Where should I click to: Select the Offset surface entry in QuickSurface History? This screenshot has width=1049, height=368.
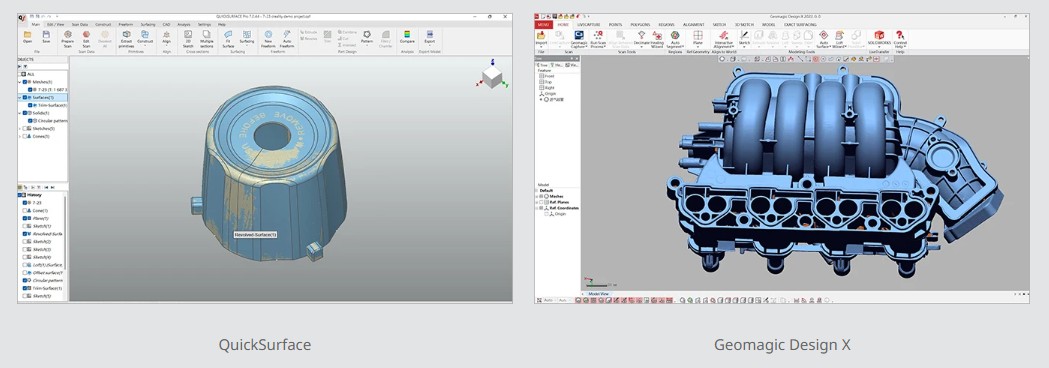pyautogui.click(x=47, y=272)
